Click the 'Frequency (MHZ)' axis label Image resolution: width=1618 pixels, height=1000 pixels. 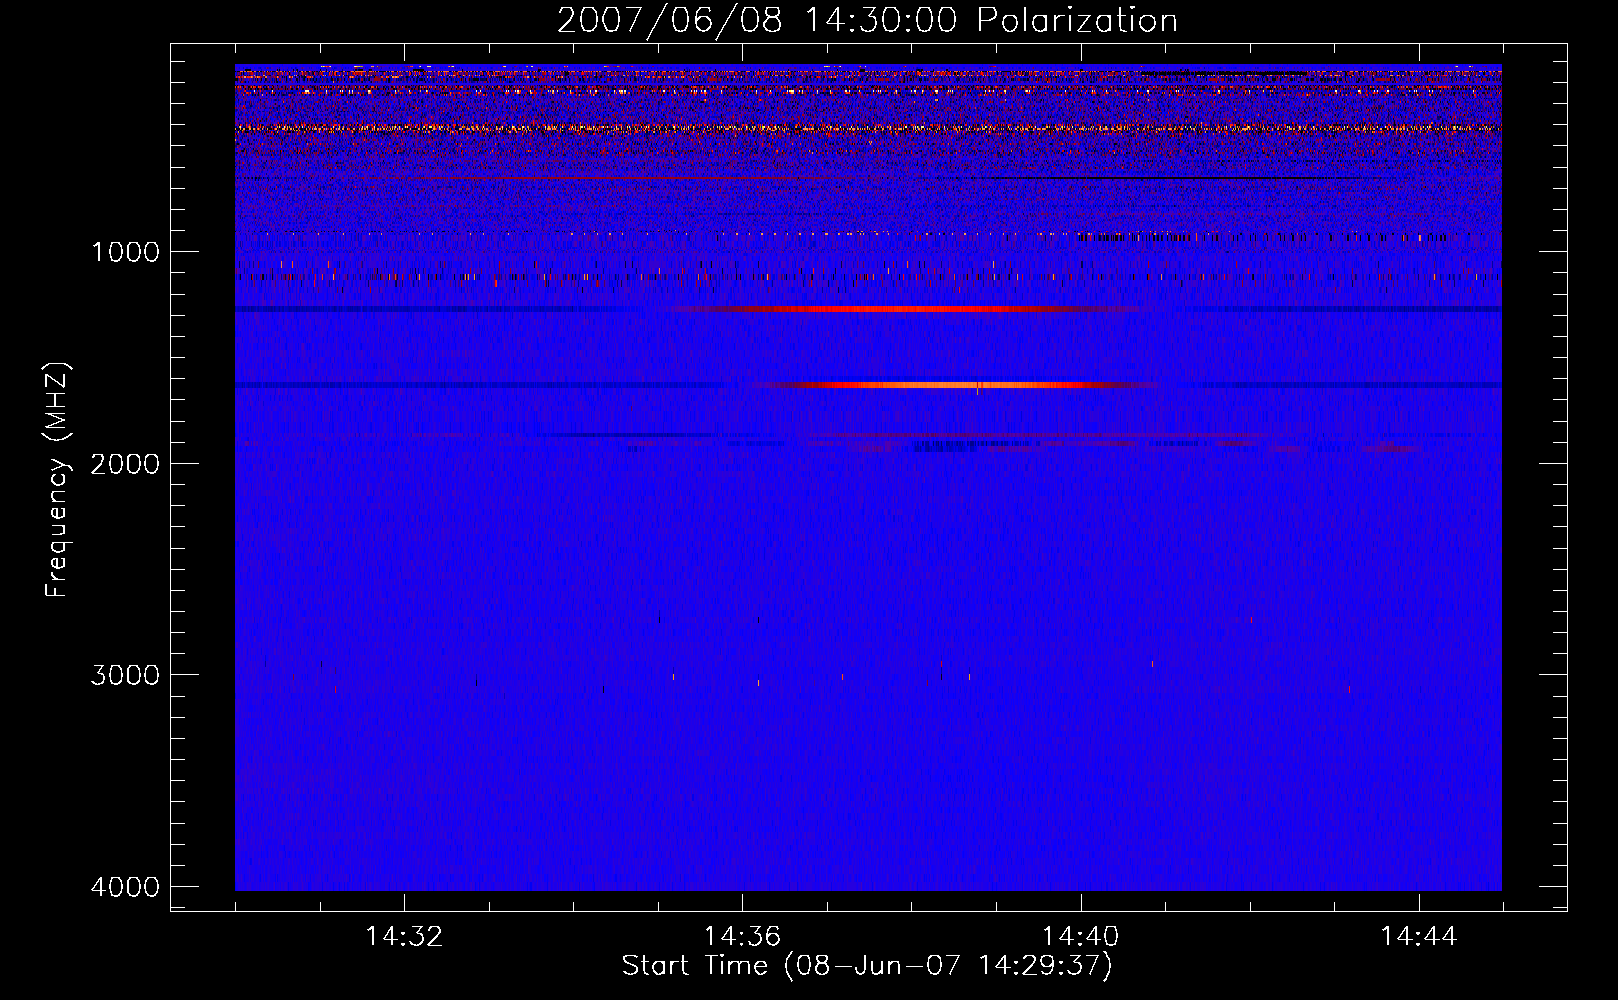coord(58,480)
